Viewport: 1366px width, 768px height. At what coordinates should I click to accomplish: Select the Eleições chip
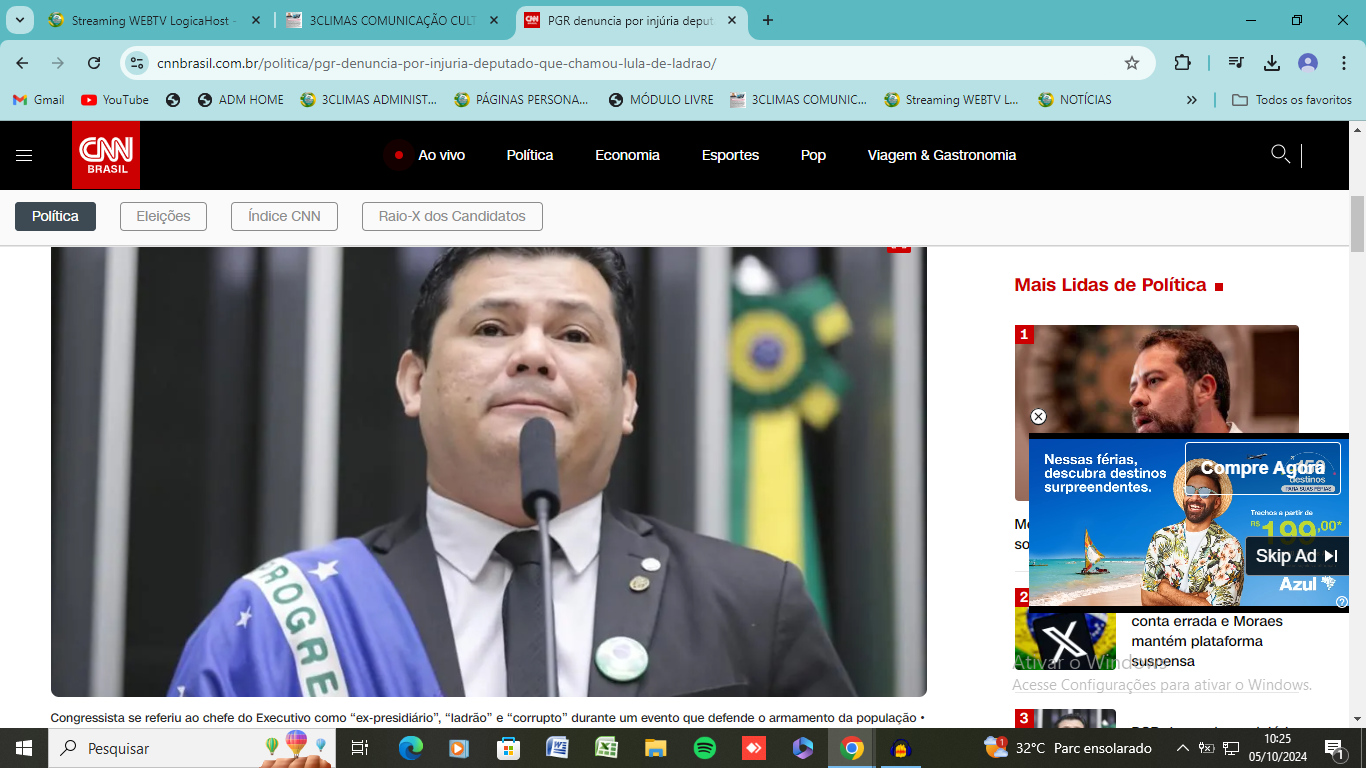point(163,216)
